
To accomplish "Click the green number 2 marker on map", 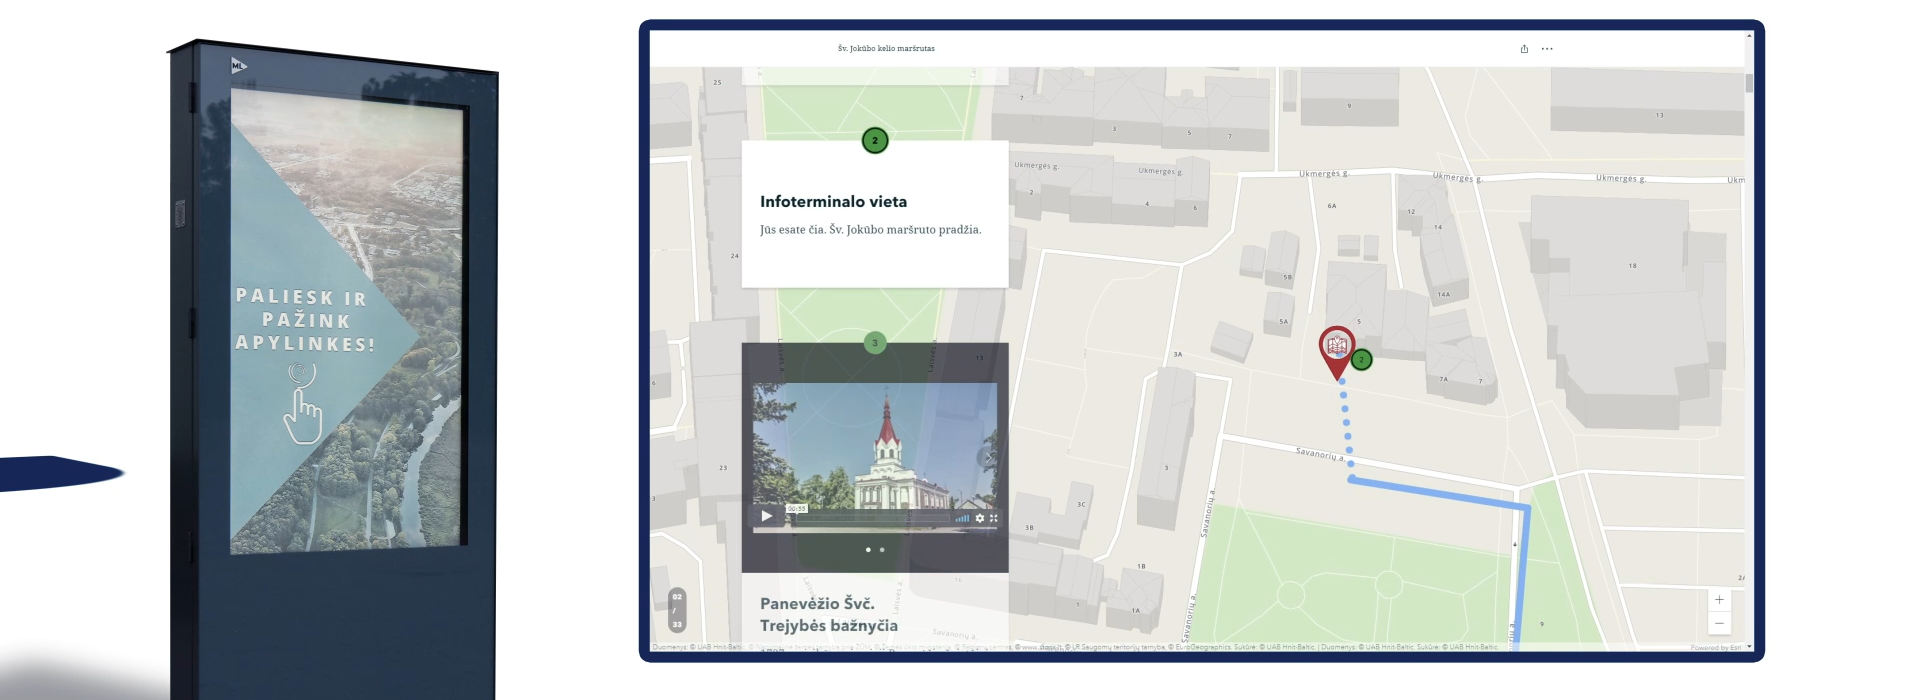I will coord(1361,360).
